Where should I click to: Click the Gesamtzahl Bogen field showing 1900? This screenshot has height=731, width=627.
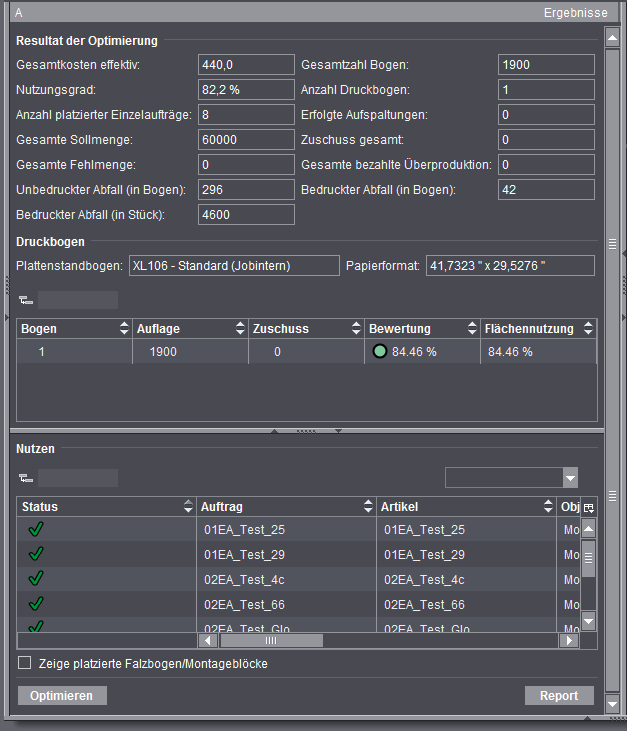(546, 64)
